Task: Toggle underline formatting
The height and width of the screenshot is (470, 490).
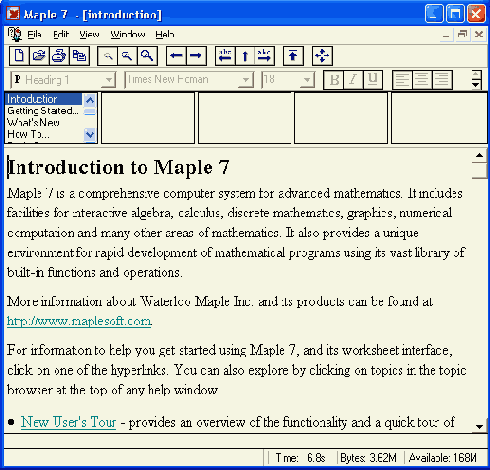Action: point(373,80)
